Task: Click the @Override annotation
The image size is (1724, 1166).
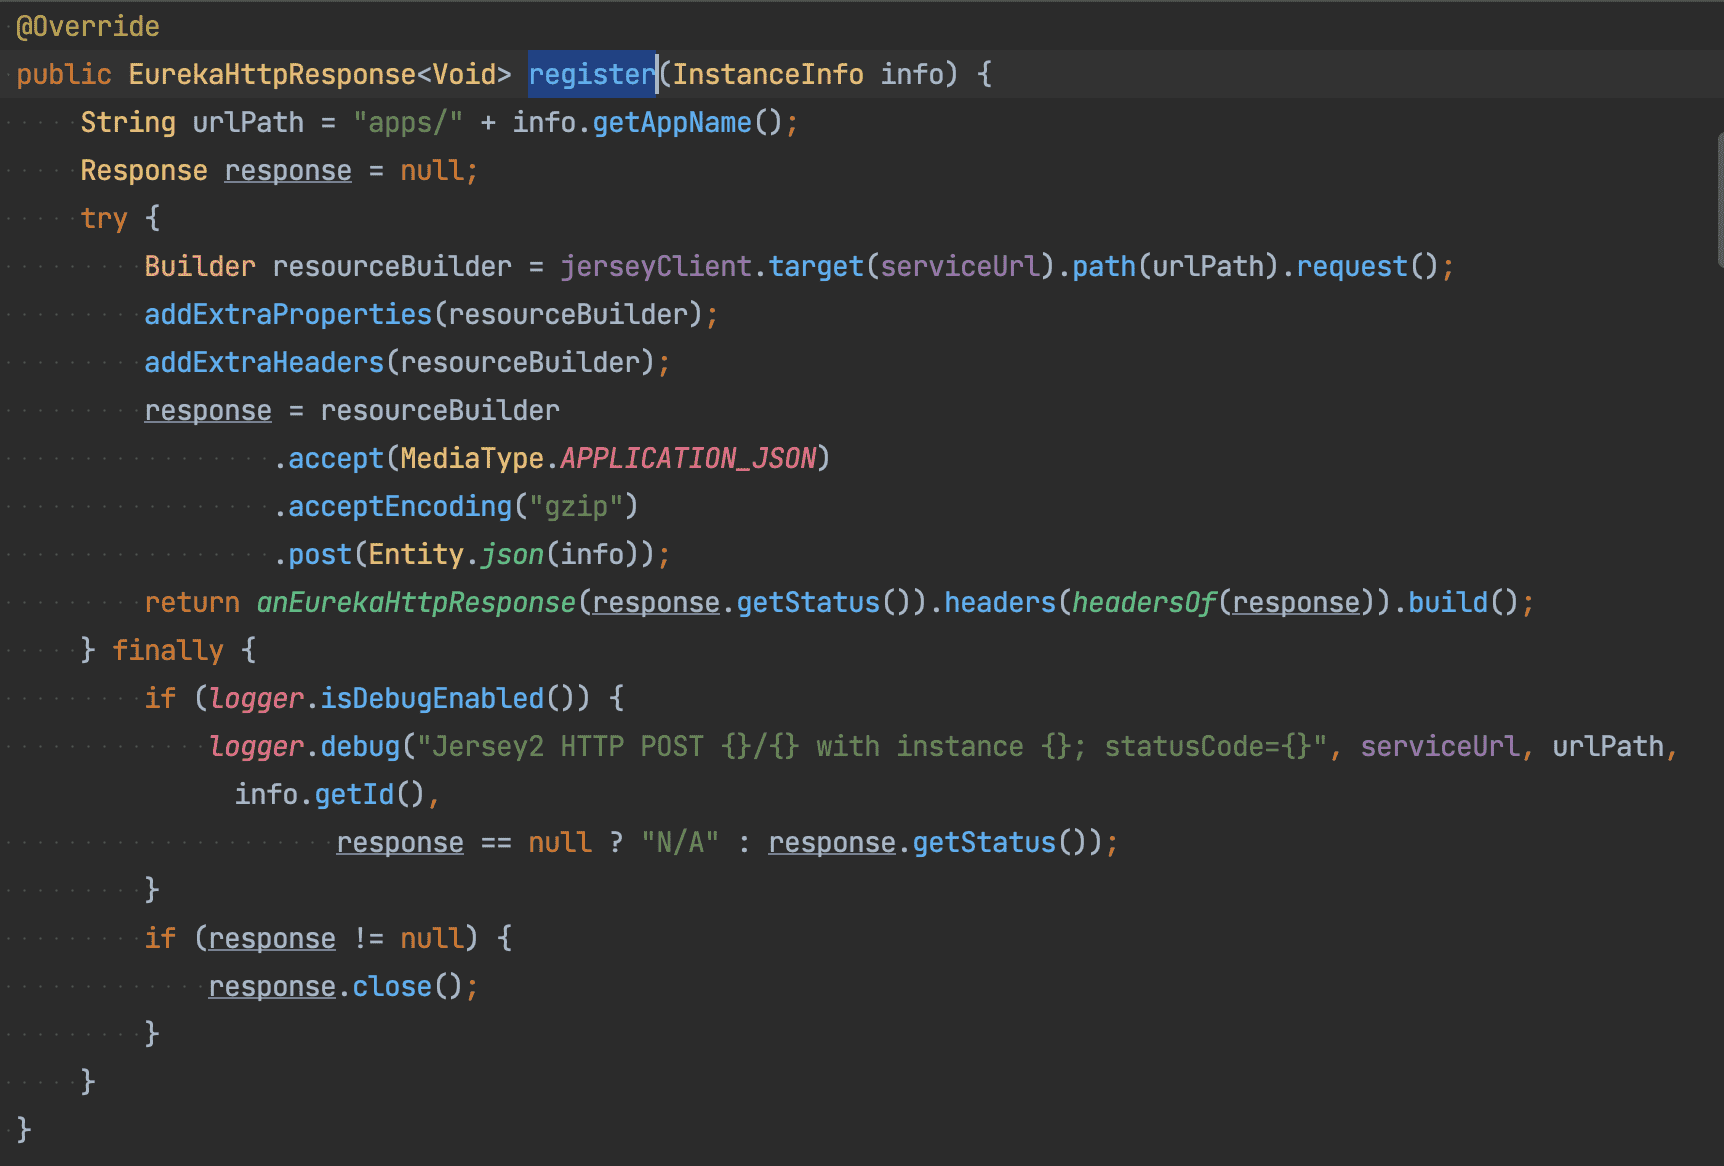Action: coord(88,26)
